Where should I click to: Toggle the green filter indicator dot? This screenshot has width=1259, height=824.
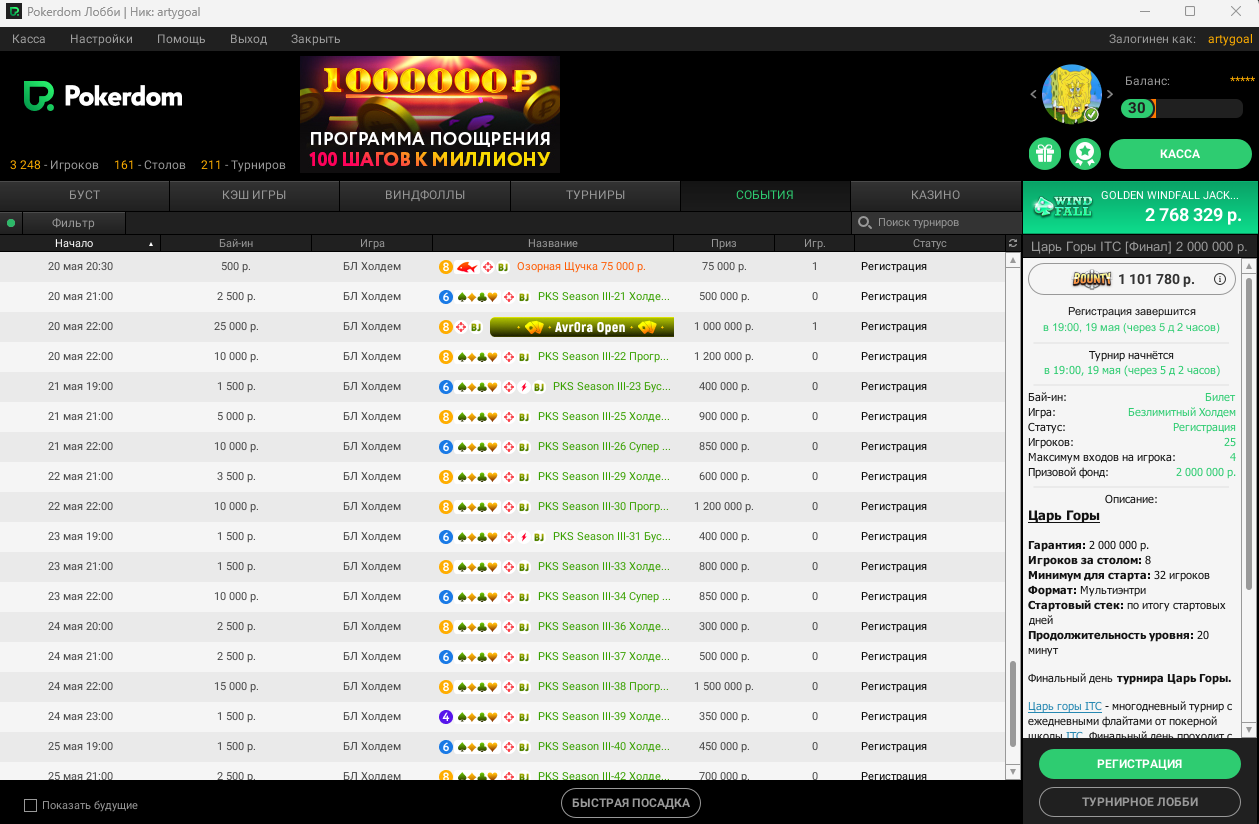pos(11,223)
